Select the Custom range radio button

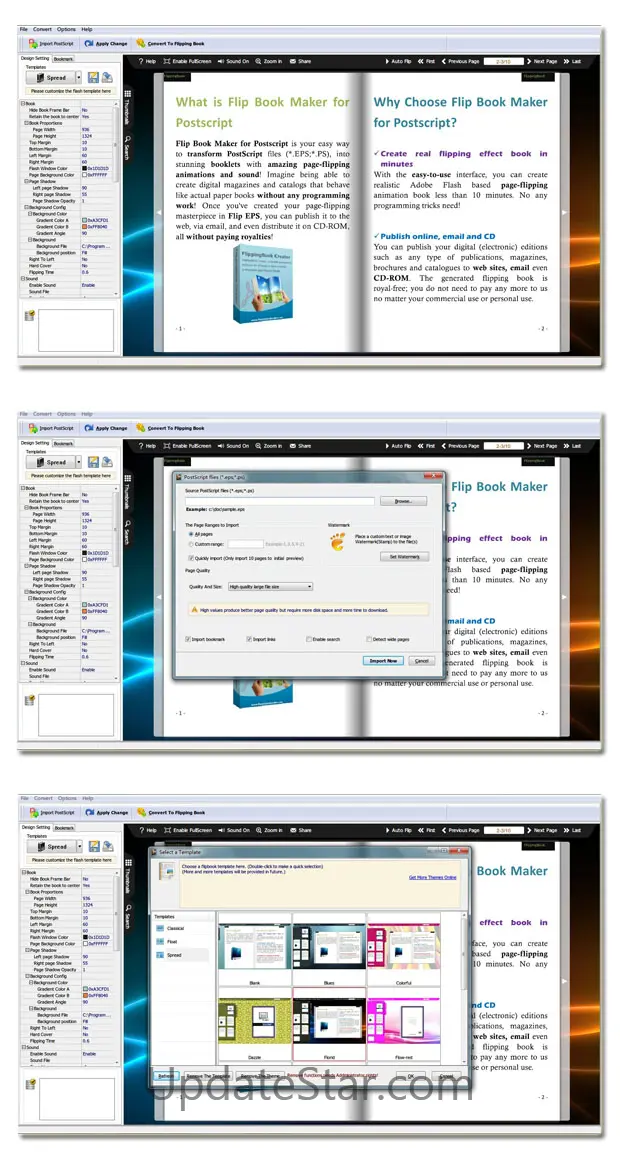tap(190, 544)
